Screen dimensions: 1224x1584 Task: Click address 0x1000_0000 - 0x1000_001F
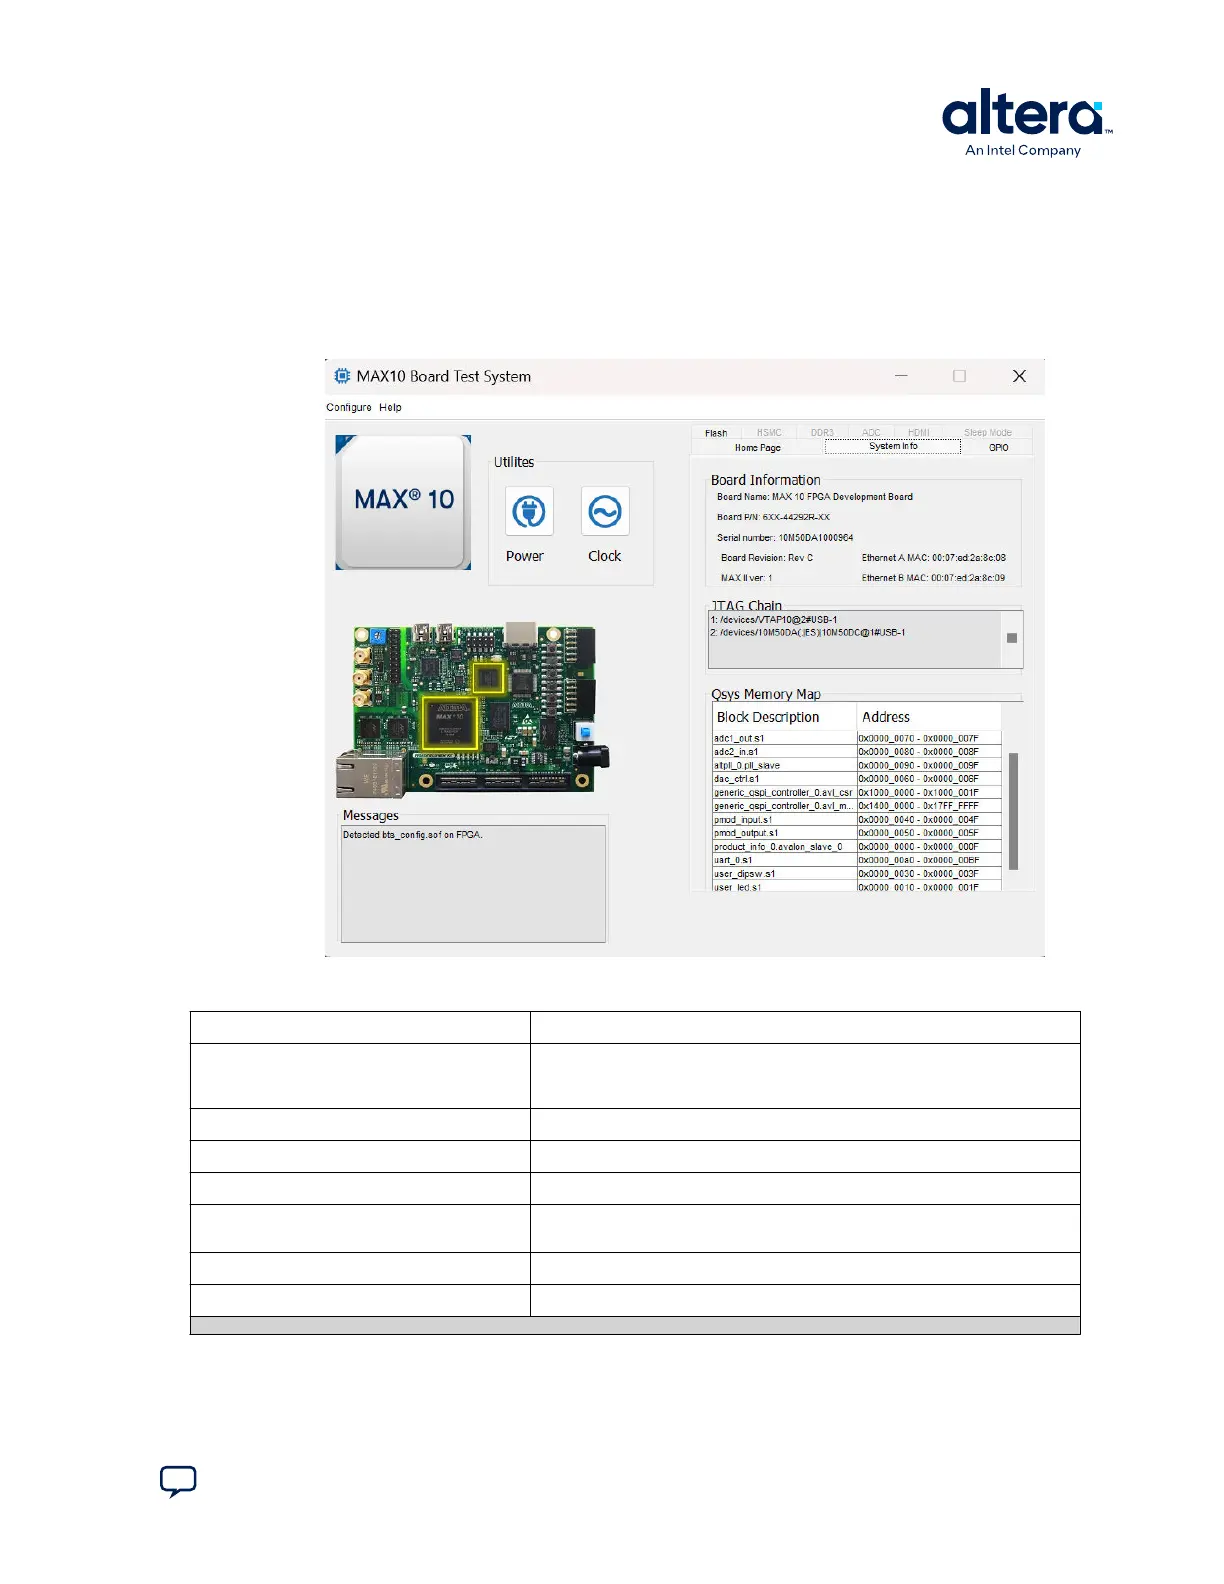click(918, 792)
